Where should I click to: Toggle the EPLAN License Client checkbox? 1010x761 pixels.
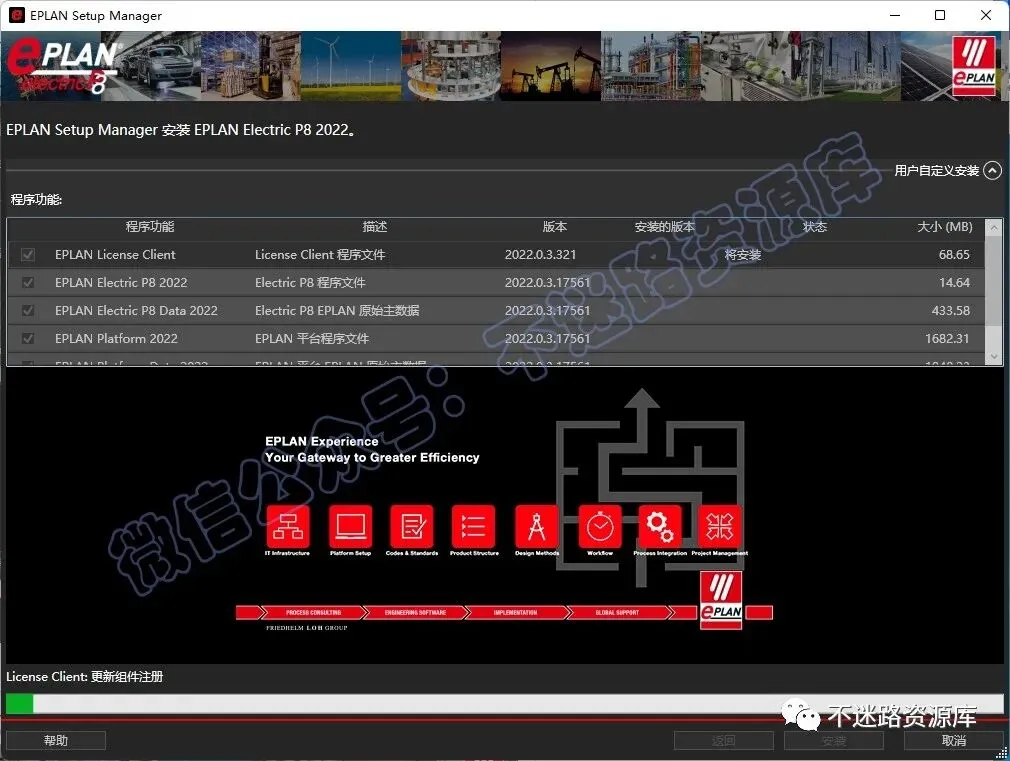pos(28,255)
